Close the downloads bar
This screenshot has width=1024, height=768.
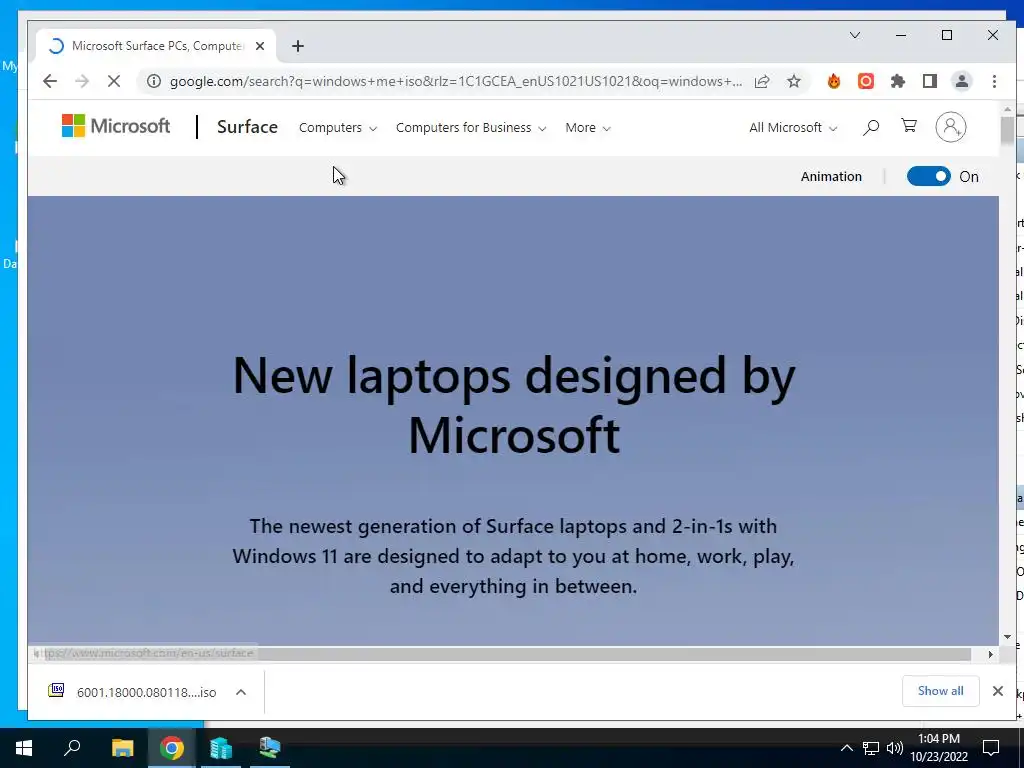(x=997, y=691)
